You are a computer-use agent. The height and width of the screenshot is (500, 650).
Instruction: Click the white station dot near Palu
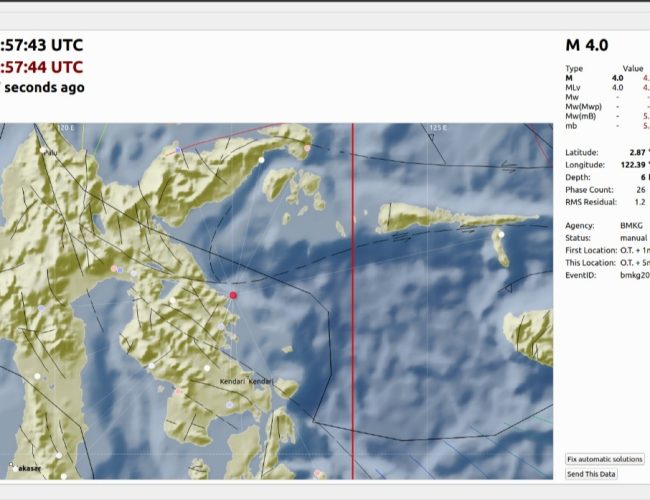[x=43, y=150]
